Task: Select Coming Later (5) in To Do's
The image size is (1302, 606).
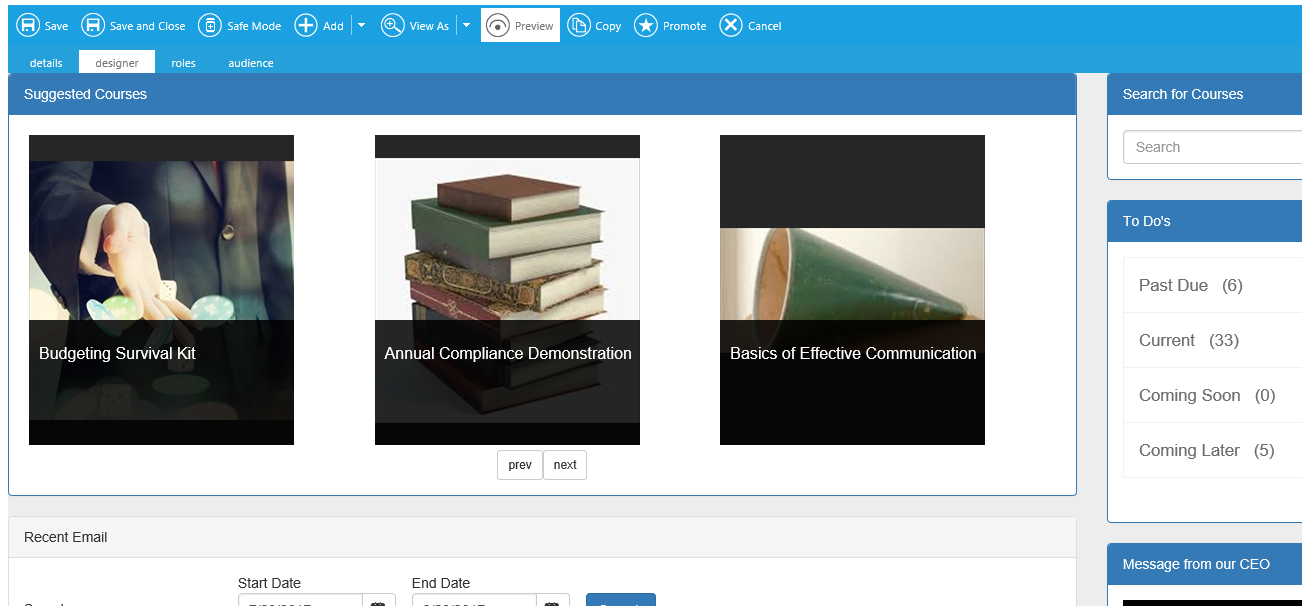Action: click(x=1206, y=450)
